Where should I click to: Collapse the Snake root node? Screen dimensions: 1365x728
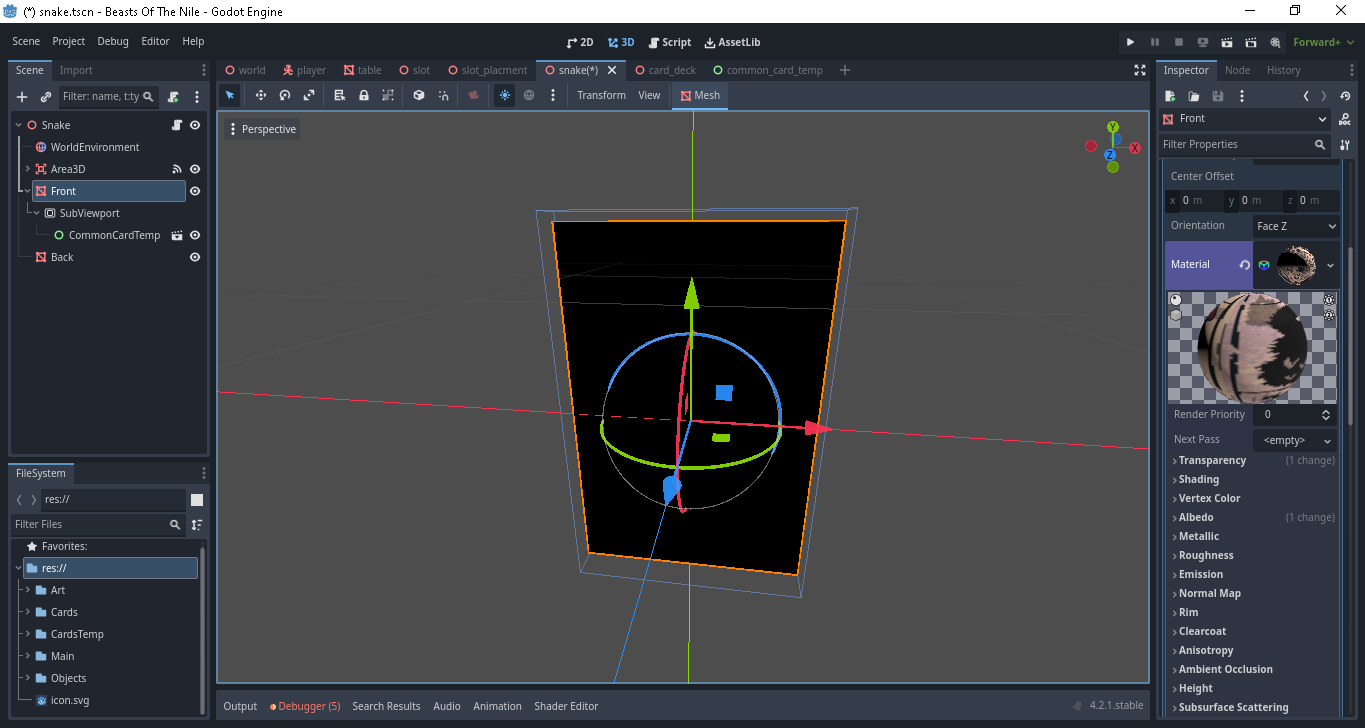(x=18, y=125)
